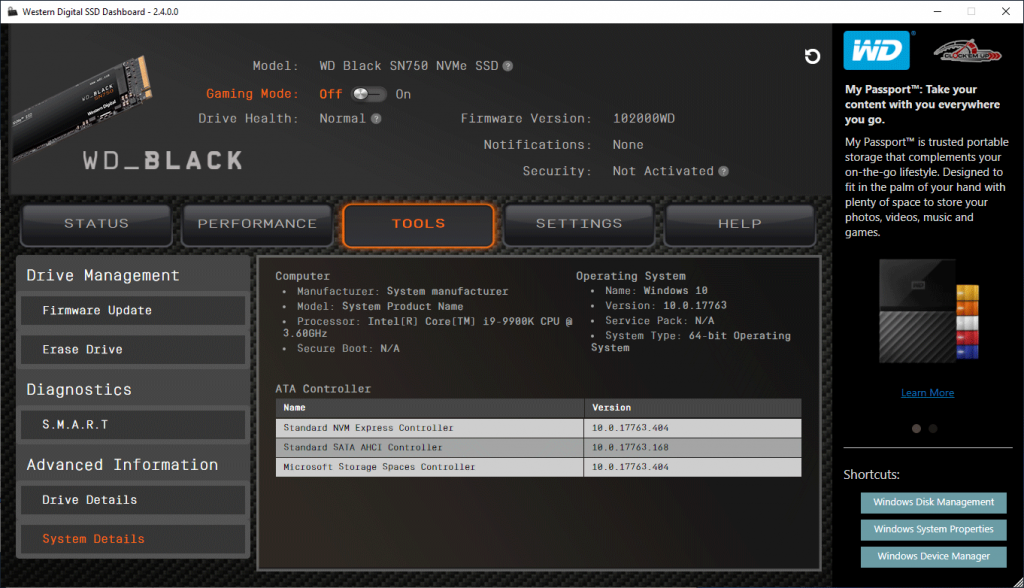
Task: Go to the Settings tab
Action: coord(579,224)
